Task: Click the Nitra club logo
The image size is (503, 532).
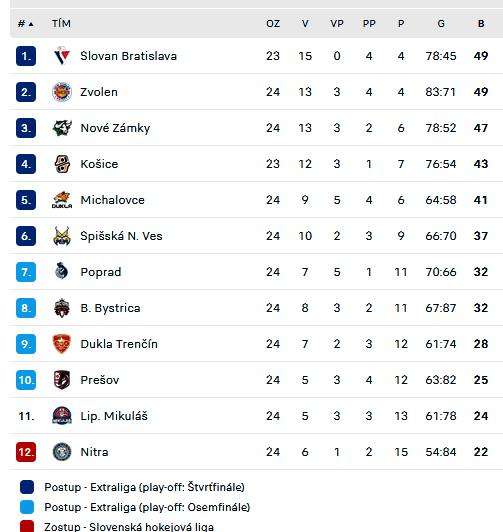Action: click(62, 452)
